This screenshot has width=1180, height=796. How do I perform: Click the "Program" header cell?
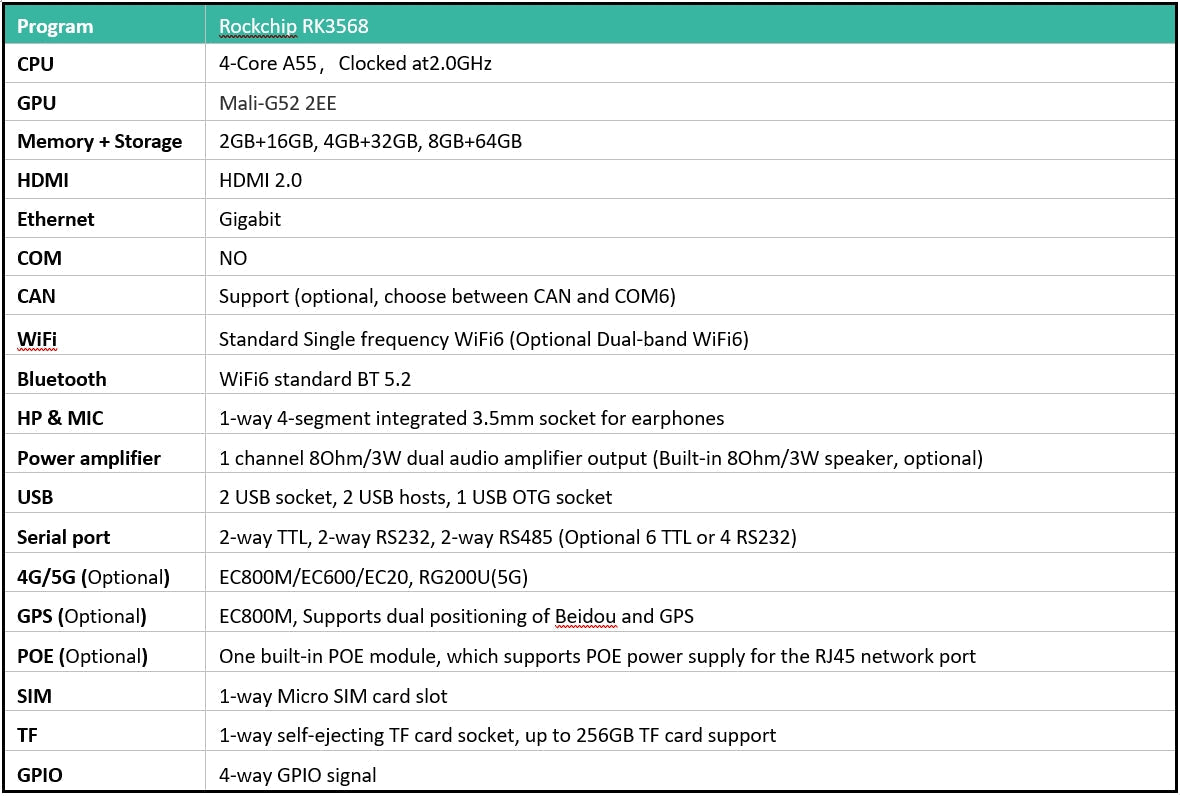[x=55, y=26]
